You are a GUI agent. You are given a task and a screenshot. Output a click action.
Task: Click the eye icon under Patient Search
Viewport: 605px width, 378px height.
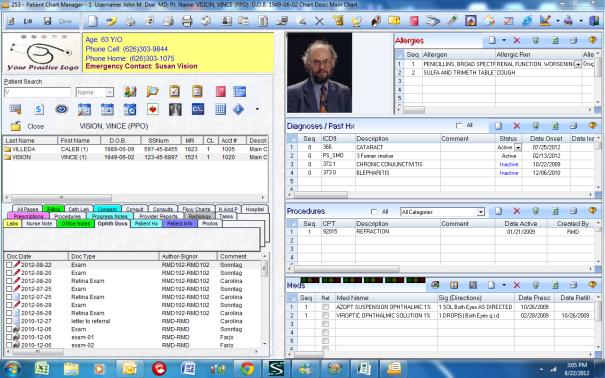[61, 110]
